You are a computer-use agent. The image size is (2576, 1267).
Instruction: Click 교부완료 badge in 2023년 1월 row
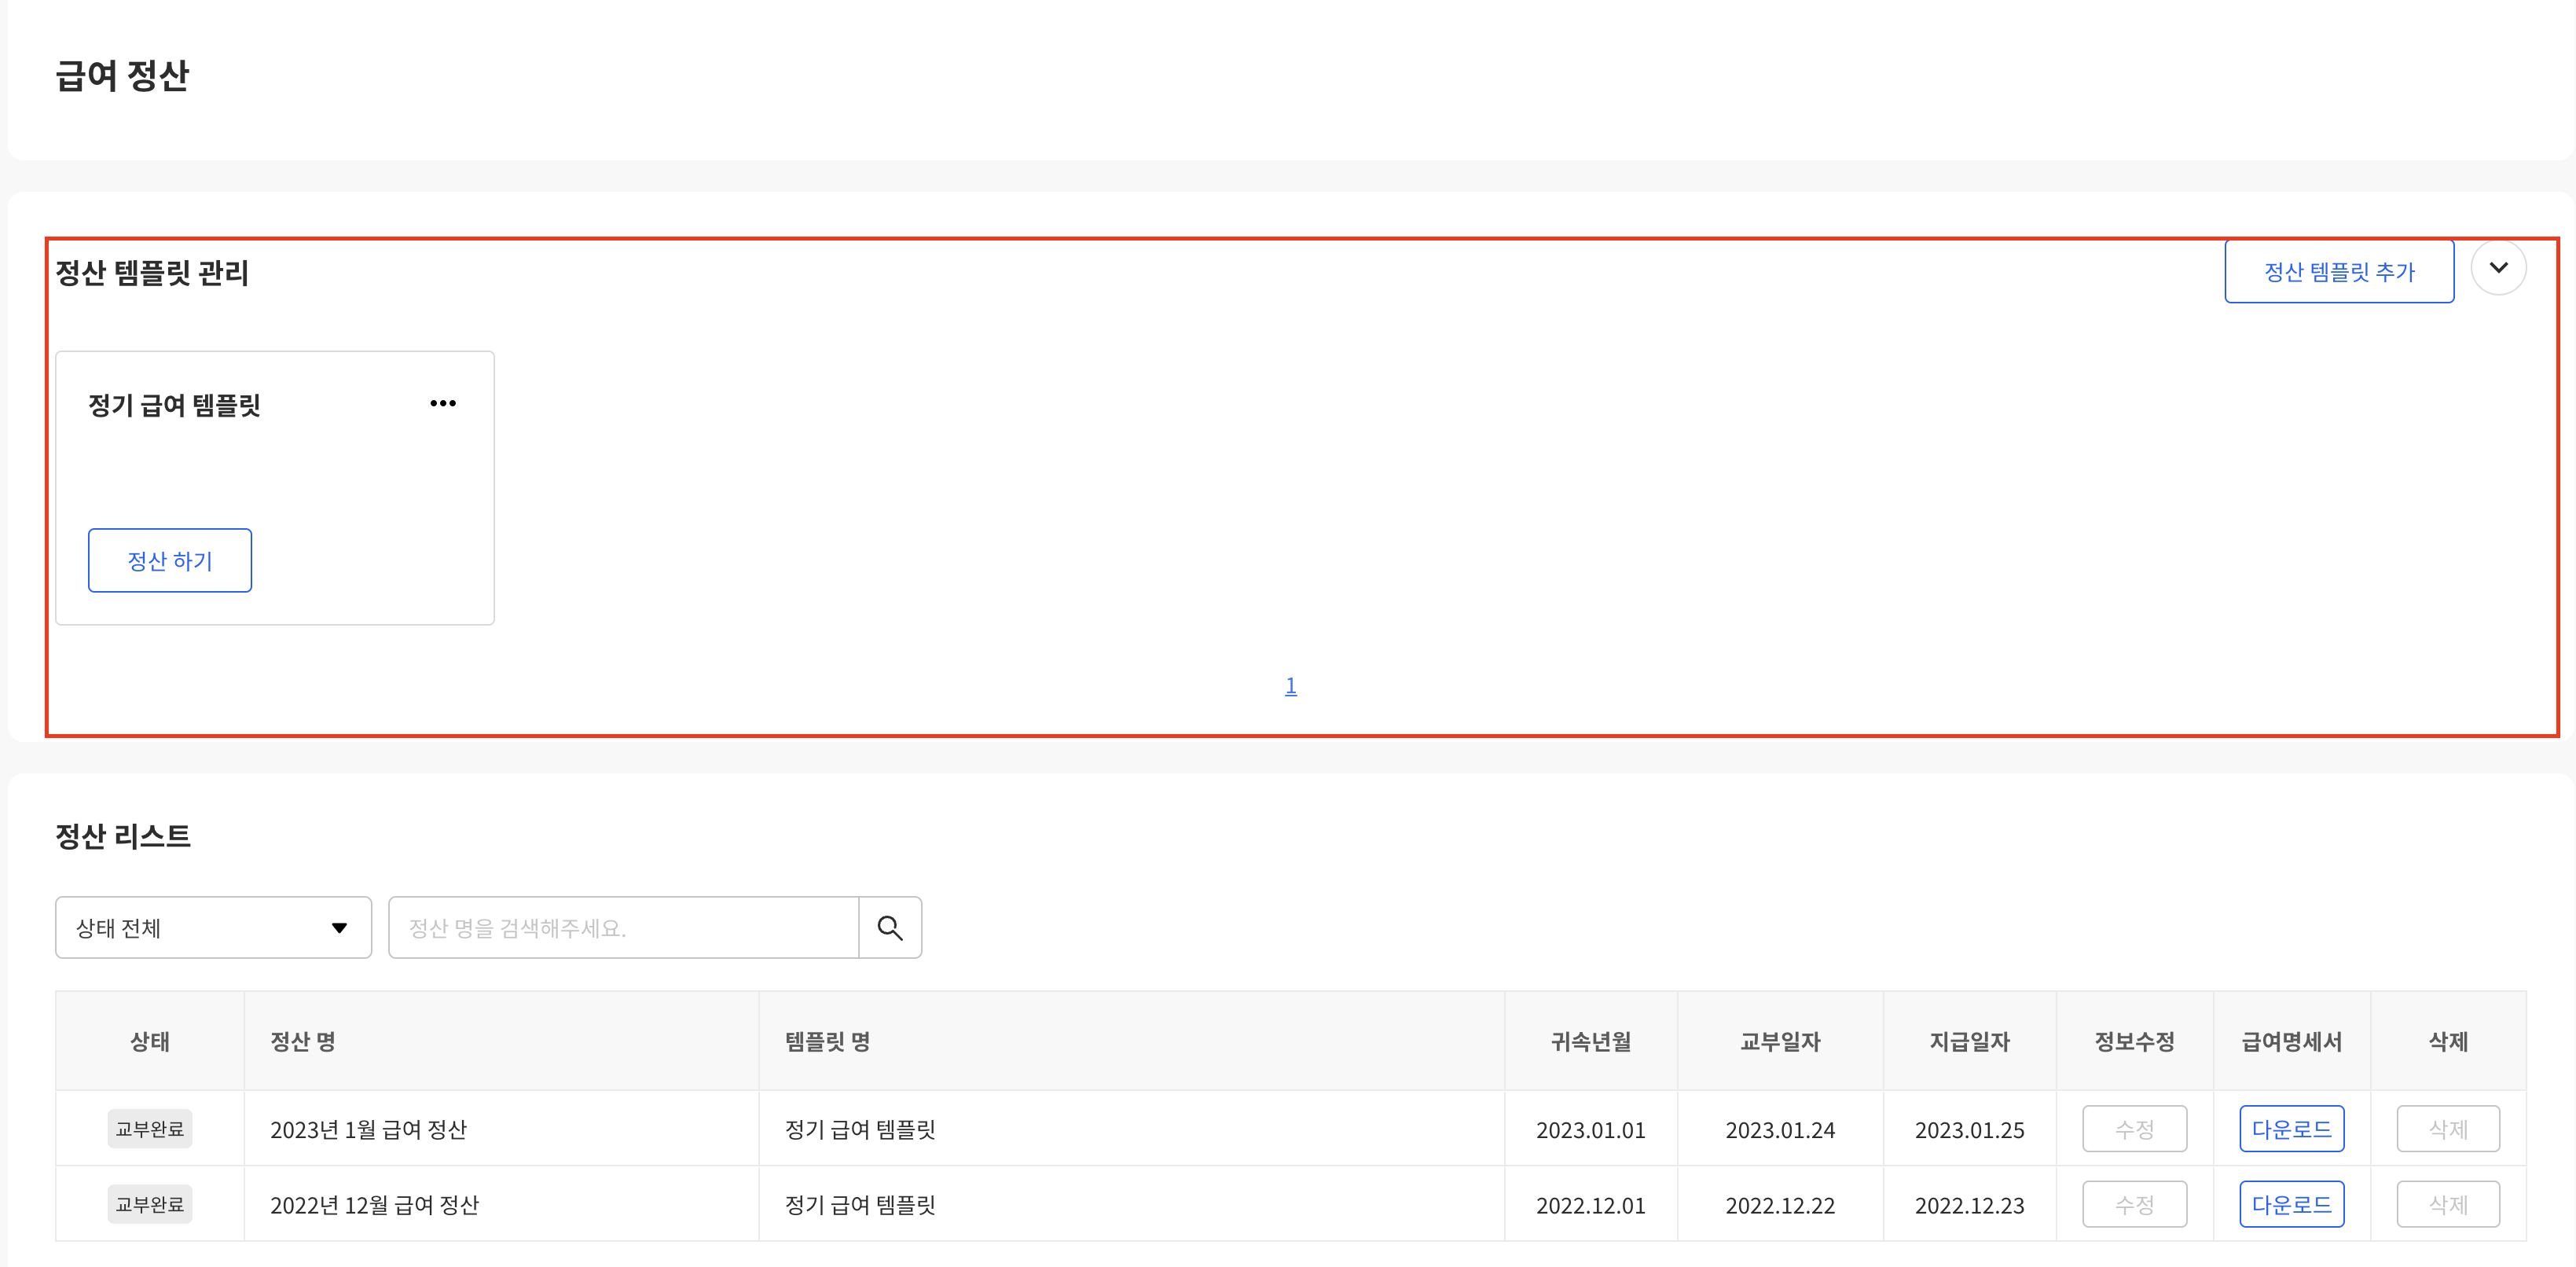[x=150, y=1129]
